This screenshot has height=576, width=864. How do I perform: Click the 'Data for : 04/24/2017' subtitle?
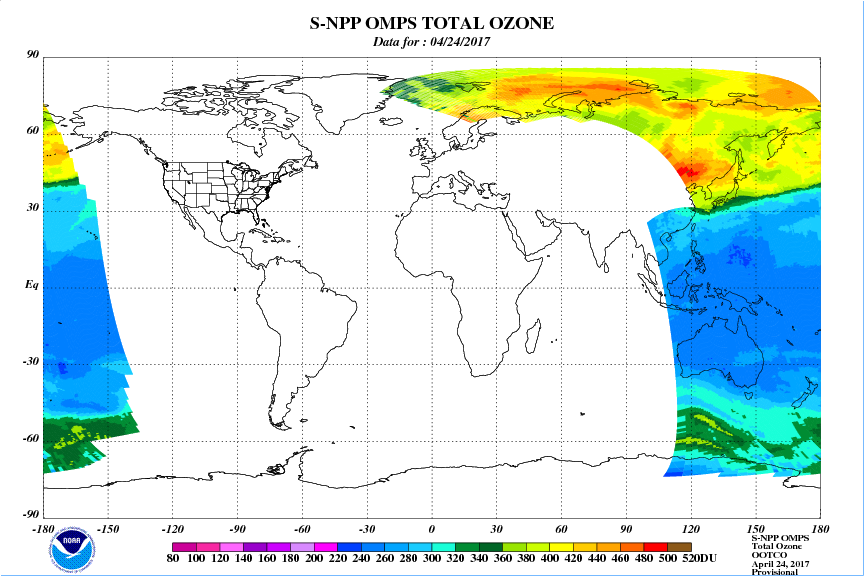431,42
